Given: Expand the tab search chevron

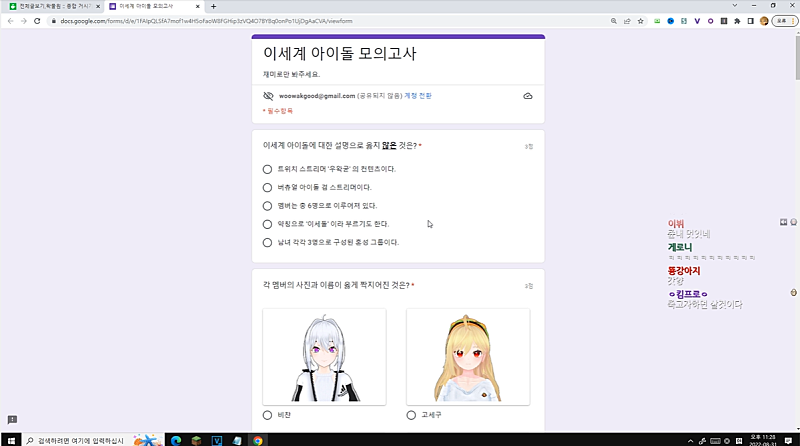Looking at the screenshot, I should (735, 6).
